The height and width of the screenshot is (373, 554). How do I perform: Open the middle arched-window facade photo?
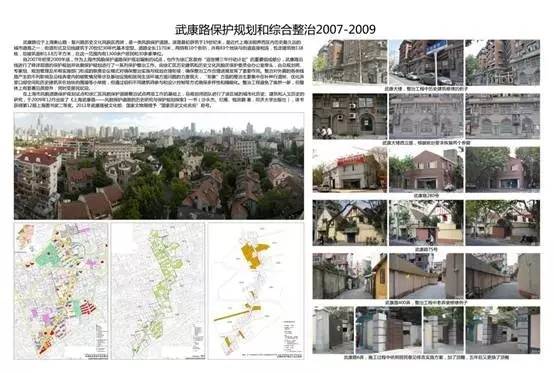coord(426,116)
